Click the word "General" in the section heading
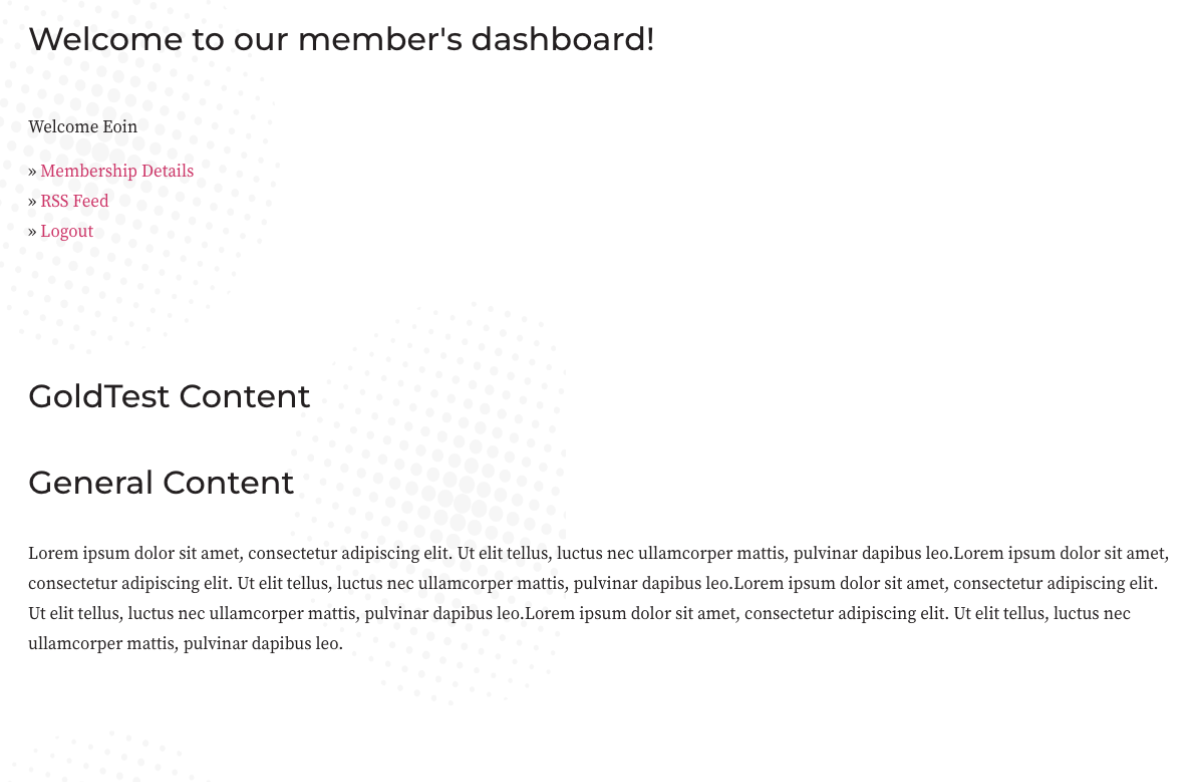 tap(91, 482)
